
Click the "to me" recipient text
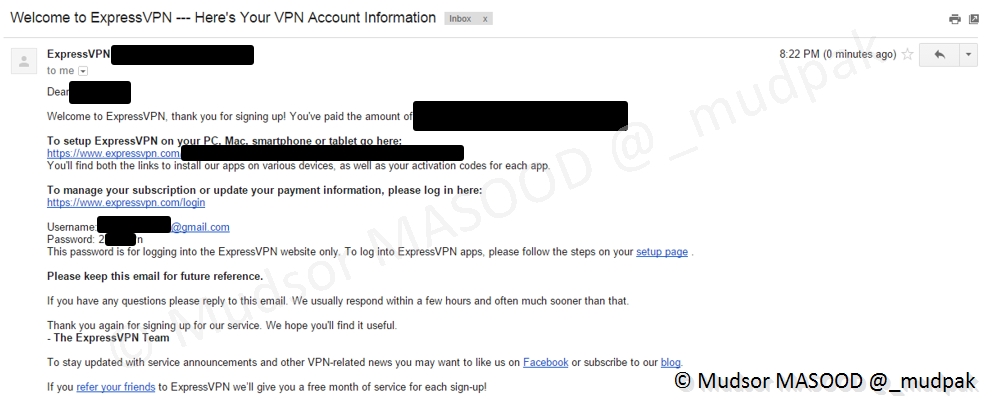60,71
